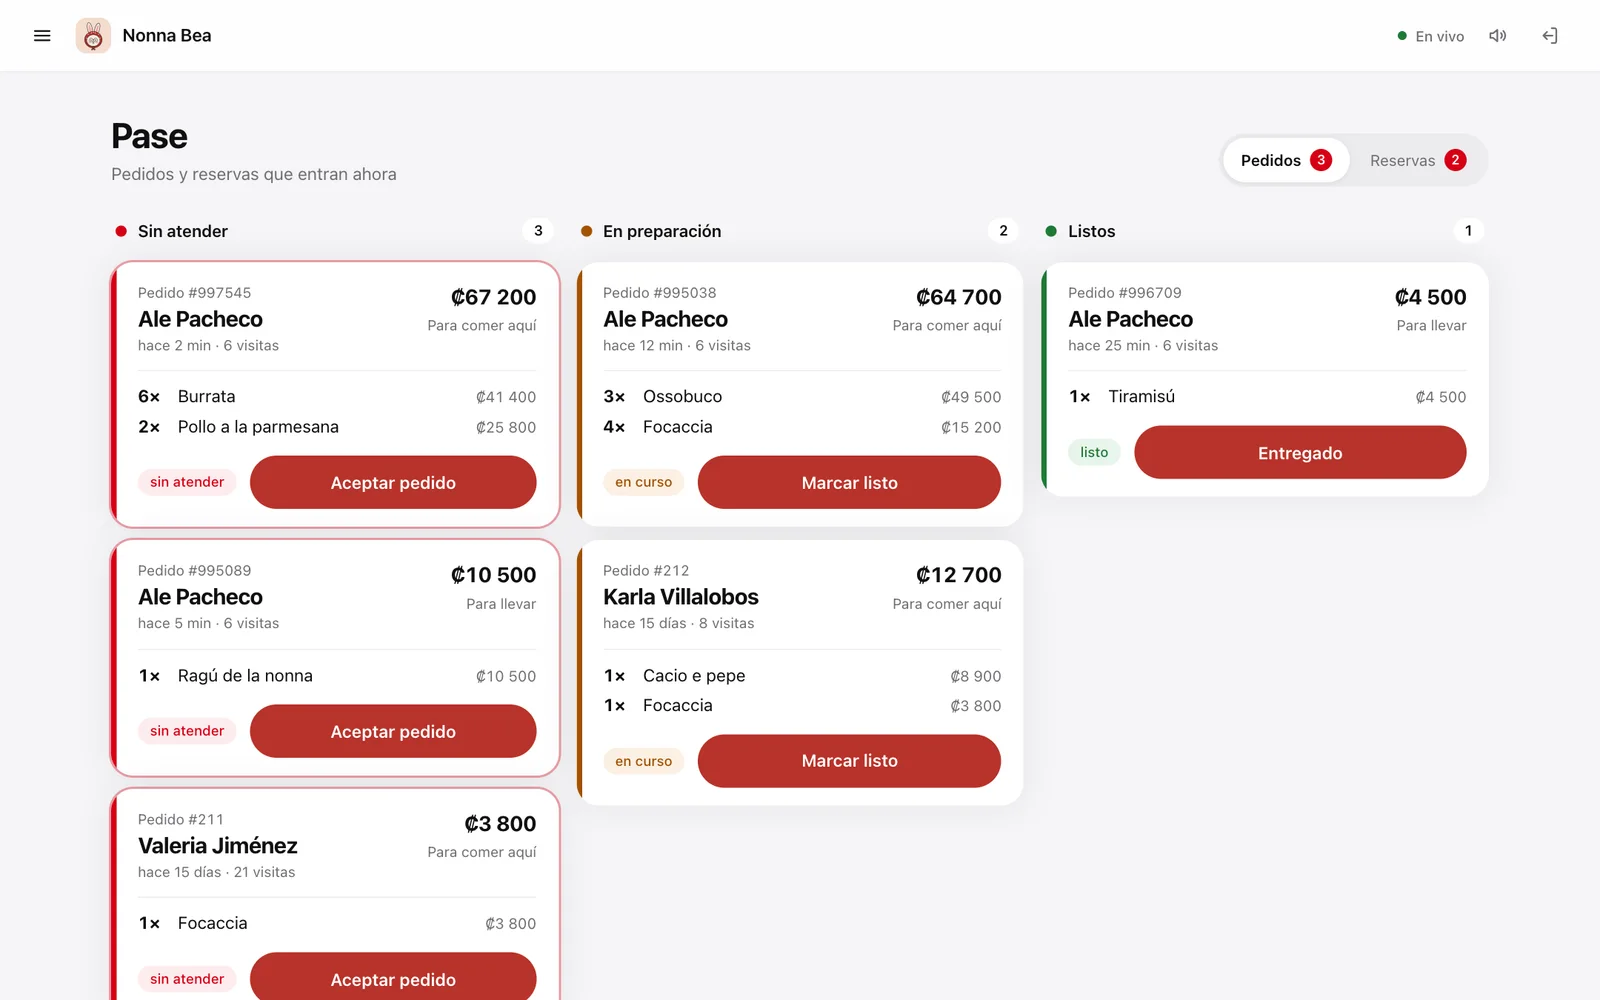The width and height of the screenshot is (1600, 1000).
Task: Click the 'hace 15 días · 21 visitas' text
Action: point(217,873)
